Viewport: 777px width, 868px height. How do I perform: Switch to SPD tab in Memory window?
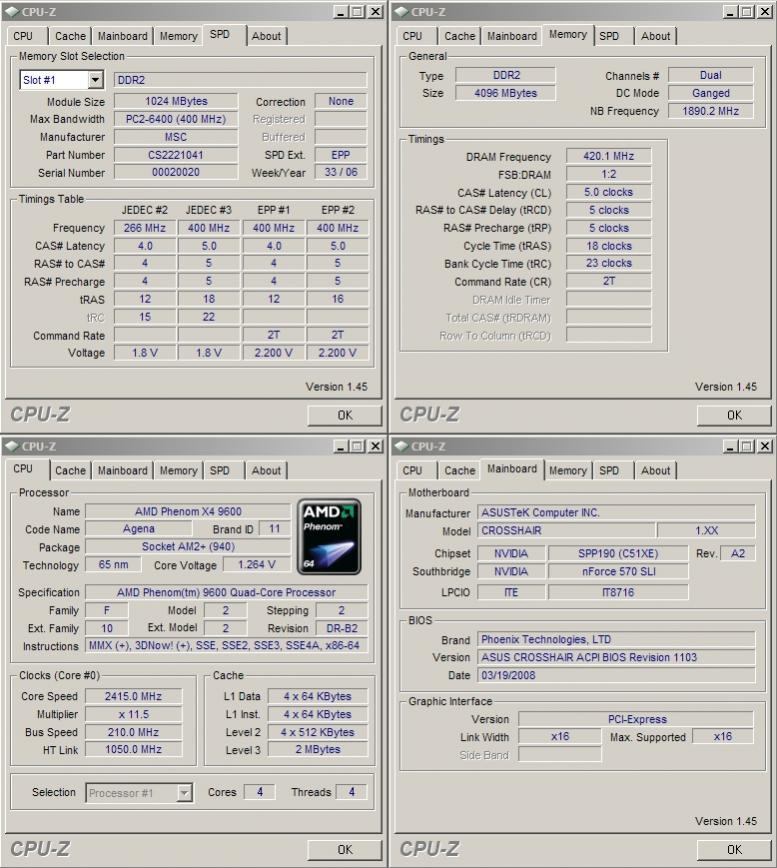click(609, 36)
